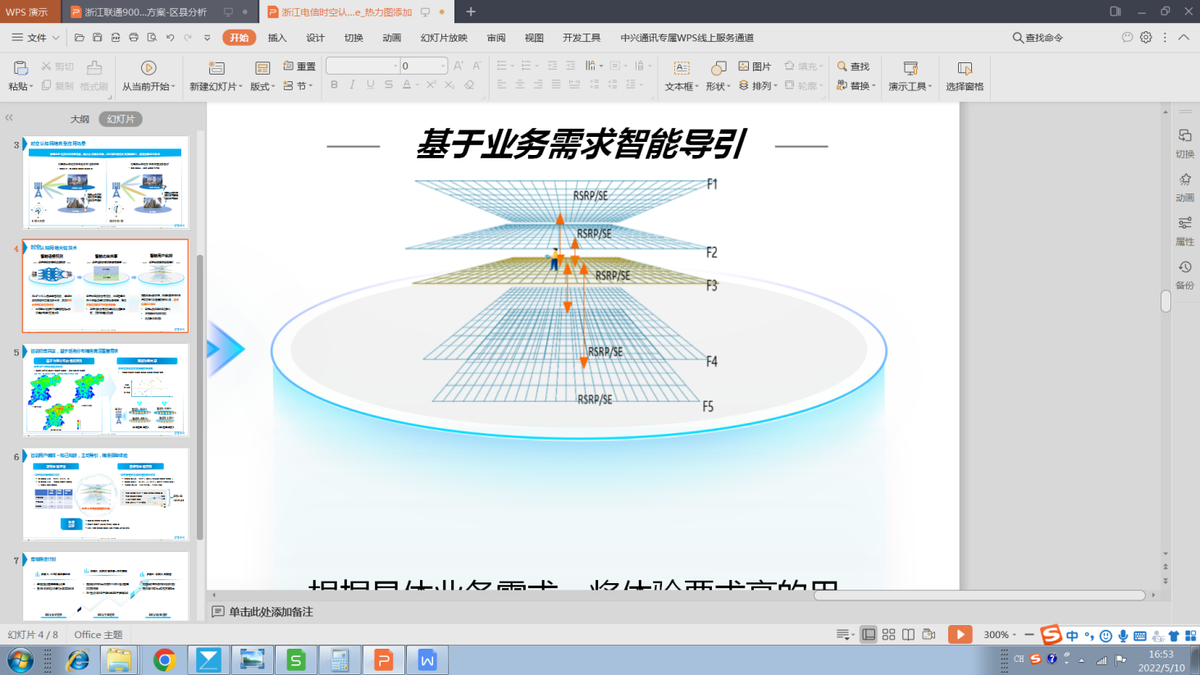Switch to slide sorter view in status bar

[888, 635]
